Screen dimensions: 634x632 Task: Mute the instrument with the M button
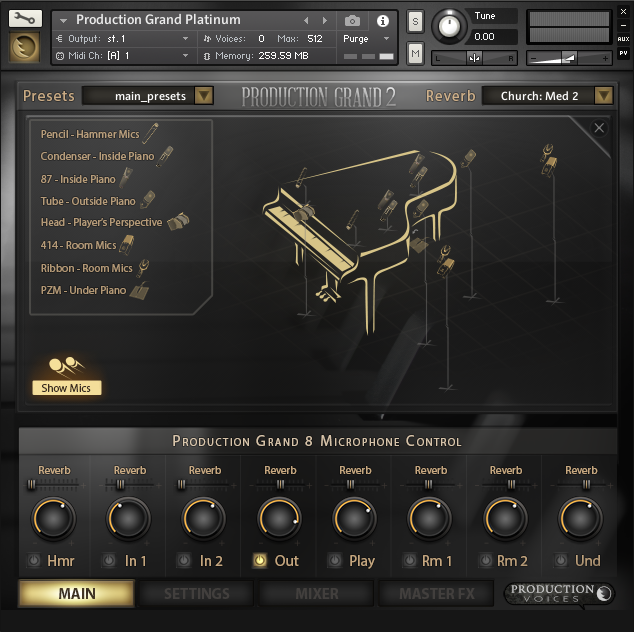click(415, 53)
